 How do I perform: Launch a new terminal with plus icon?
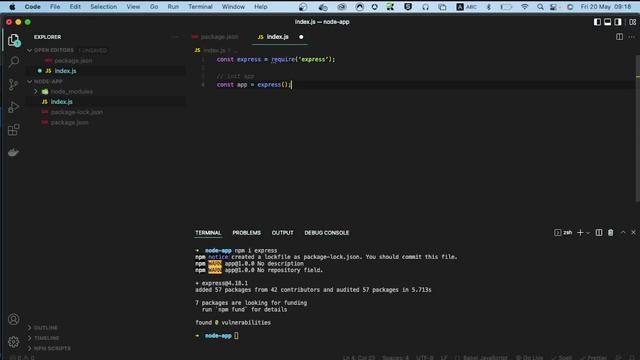click(x=580, y=233)
